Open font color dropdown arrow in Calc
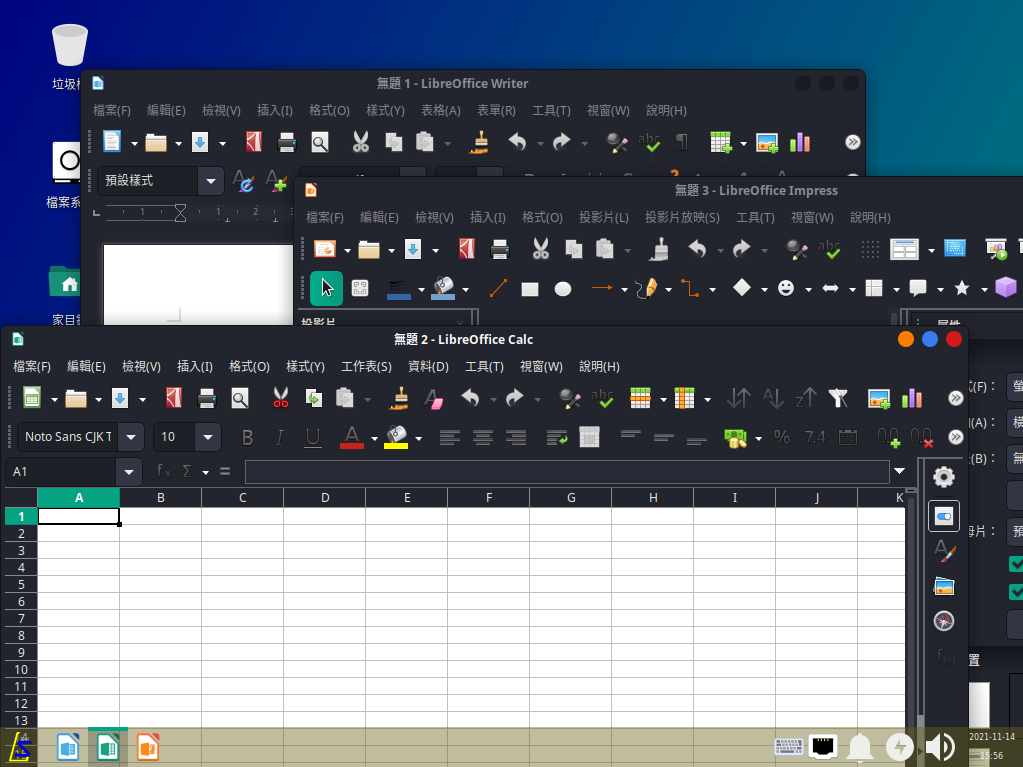1023x767 pixels. point(374,438)
